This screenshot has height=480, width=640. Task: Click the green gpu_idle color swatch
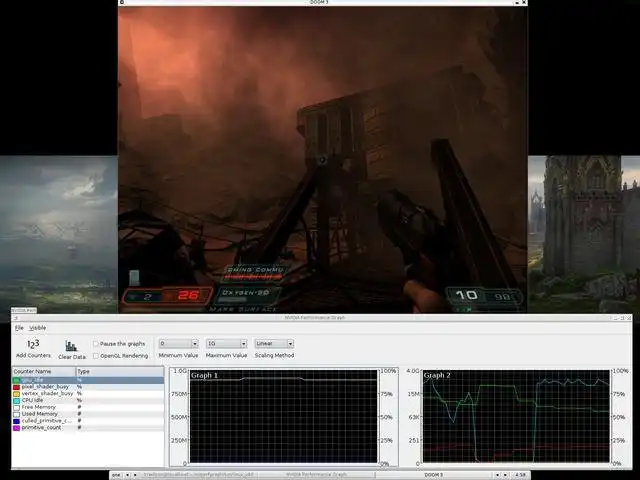(x=16, y=380)
